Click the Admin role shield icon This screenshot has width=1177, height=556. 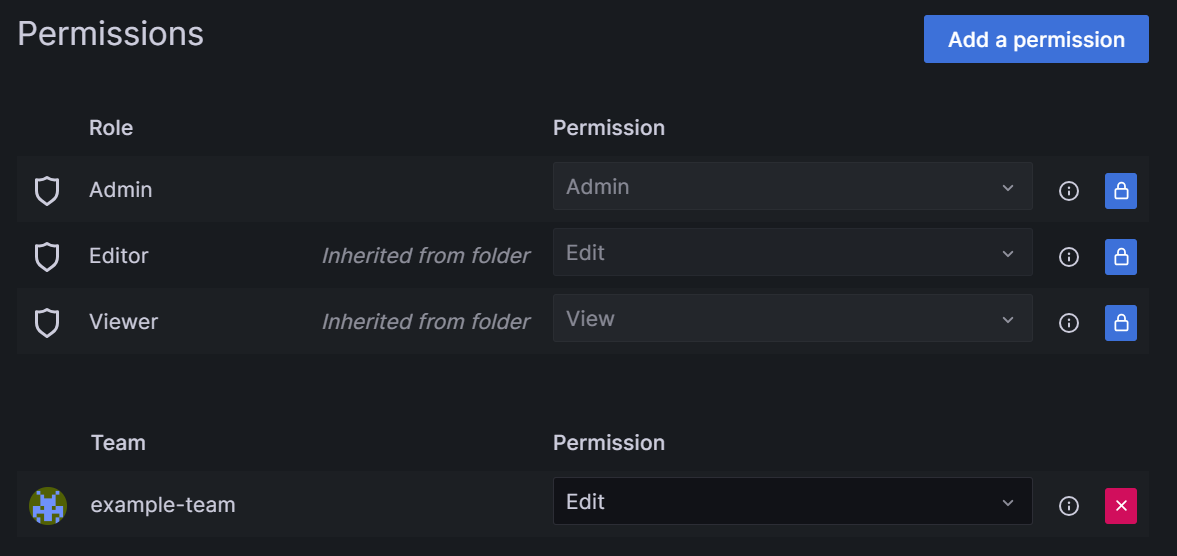point(47,190)
